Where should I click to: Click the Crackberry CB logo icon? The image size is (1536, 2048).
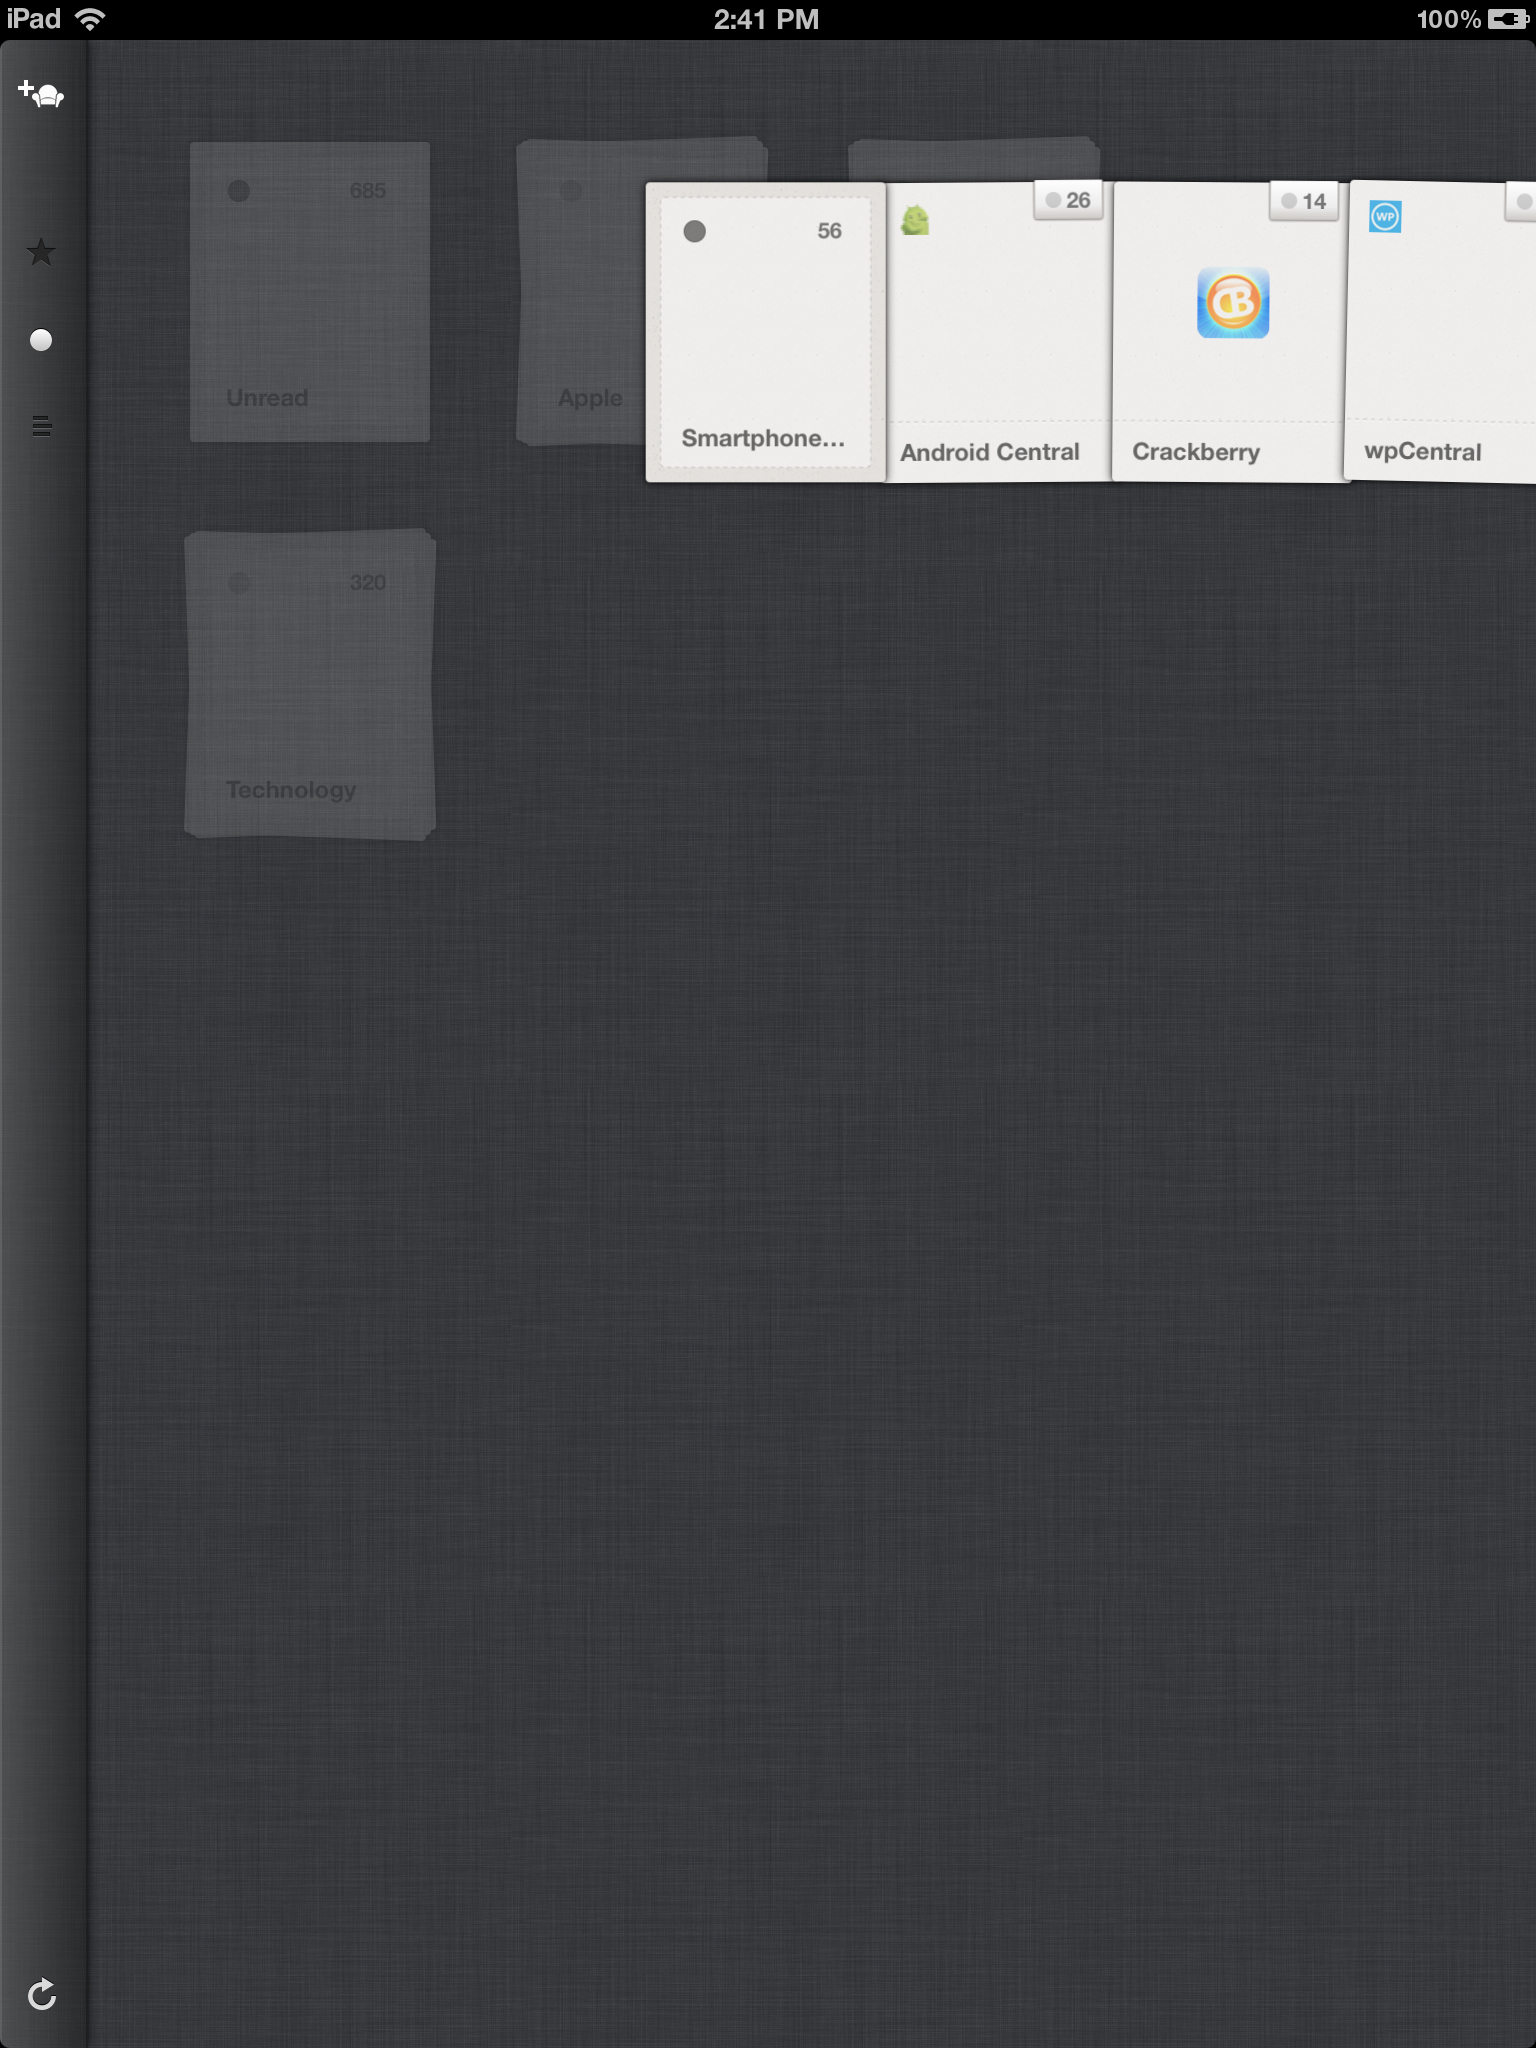point(1233,303)
